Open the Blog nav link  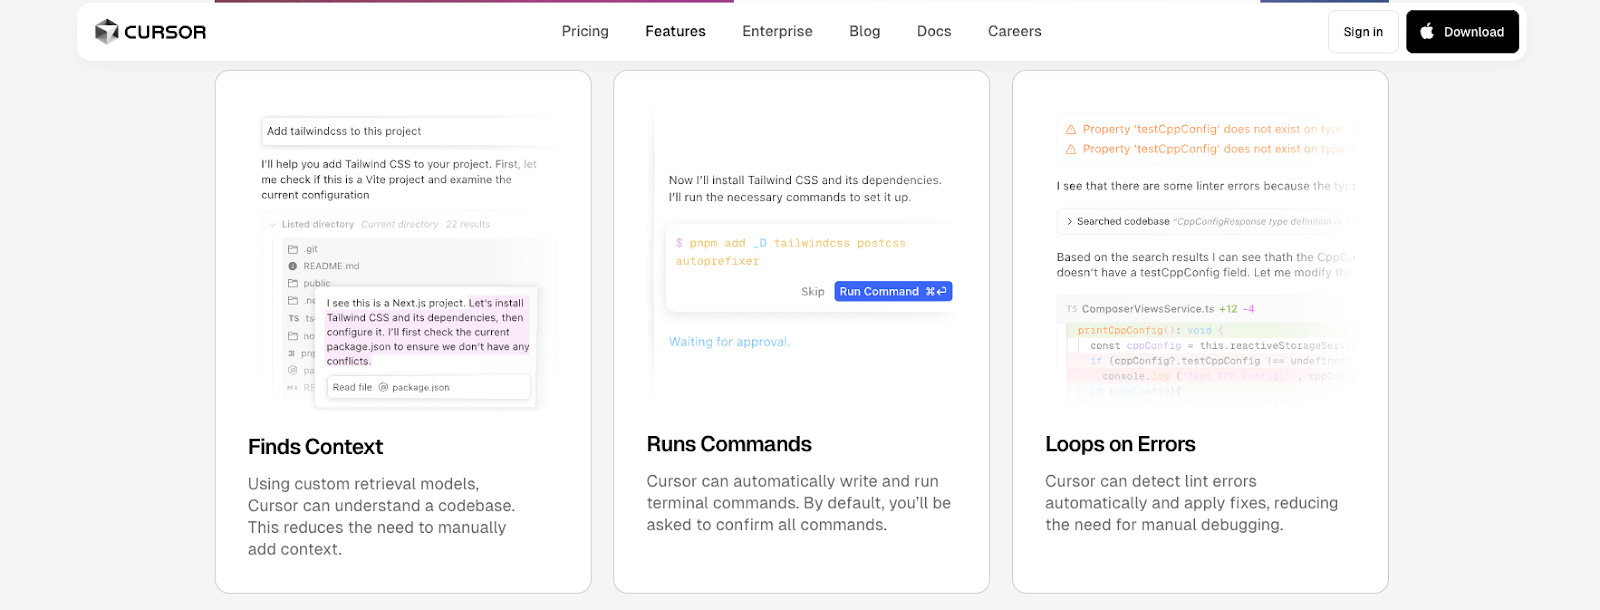[864, 31]
